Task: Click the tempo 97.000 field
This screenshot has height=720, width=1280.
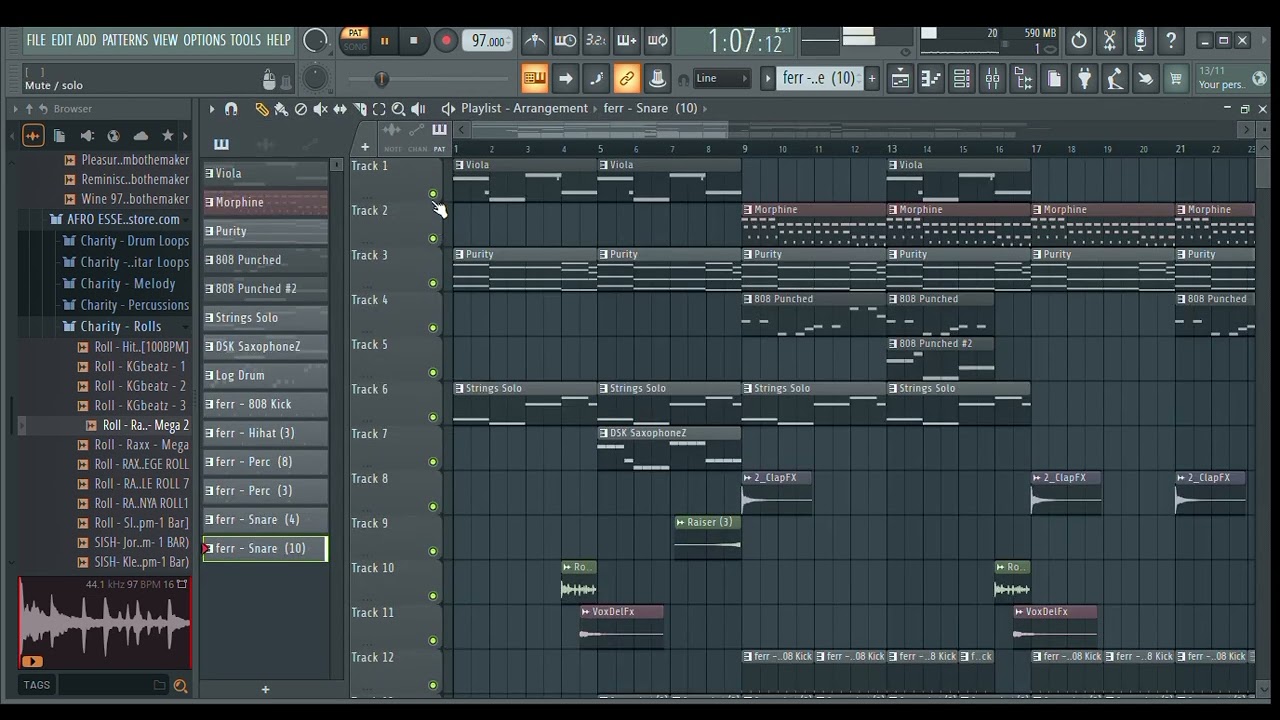Action: (488, 41)
